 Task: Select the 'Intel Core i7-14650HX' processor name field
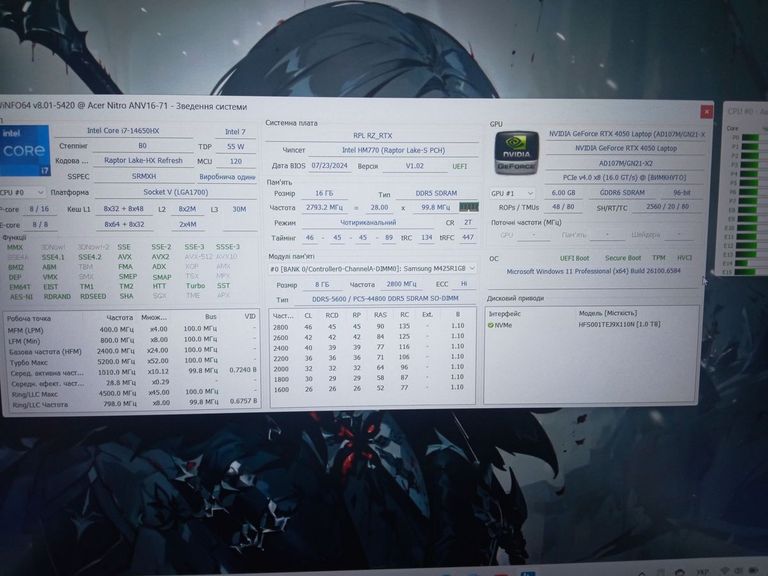(x=123, y=131)
